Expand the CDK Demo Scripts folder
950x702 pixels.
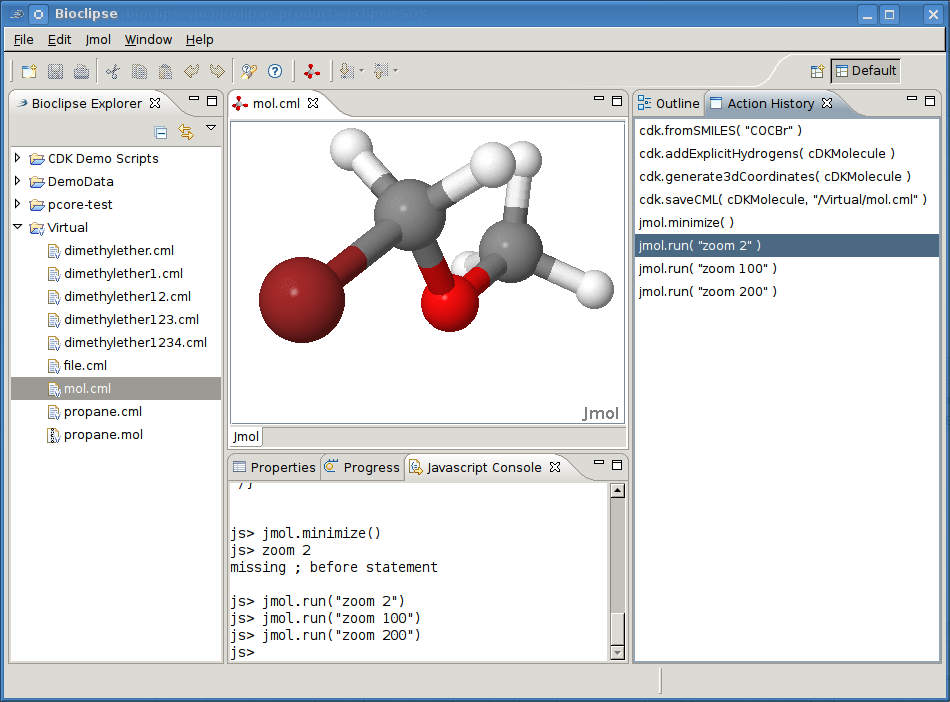(18, 158)
